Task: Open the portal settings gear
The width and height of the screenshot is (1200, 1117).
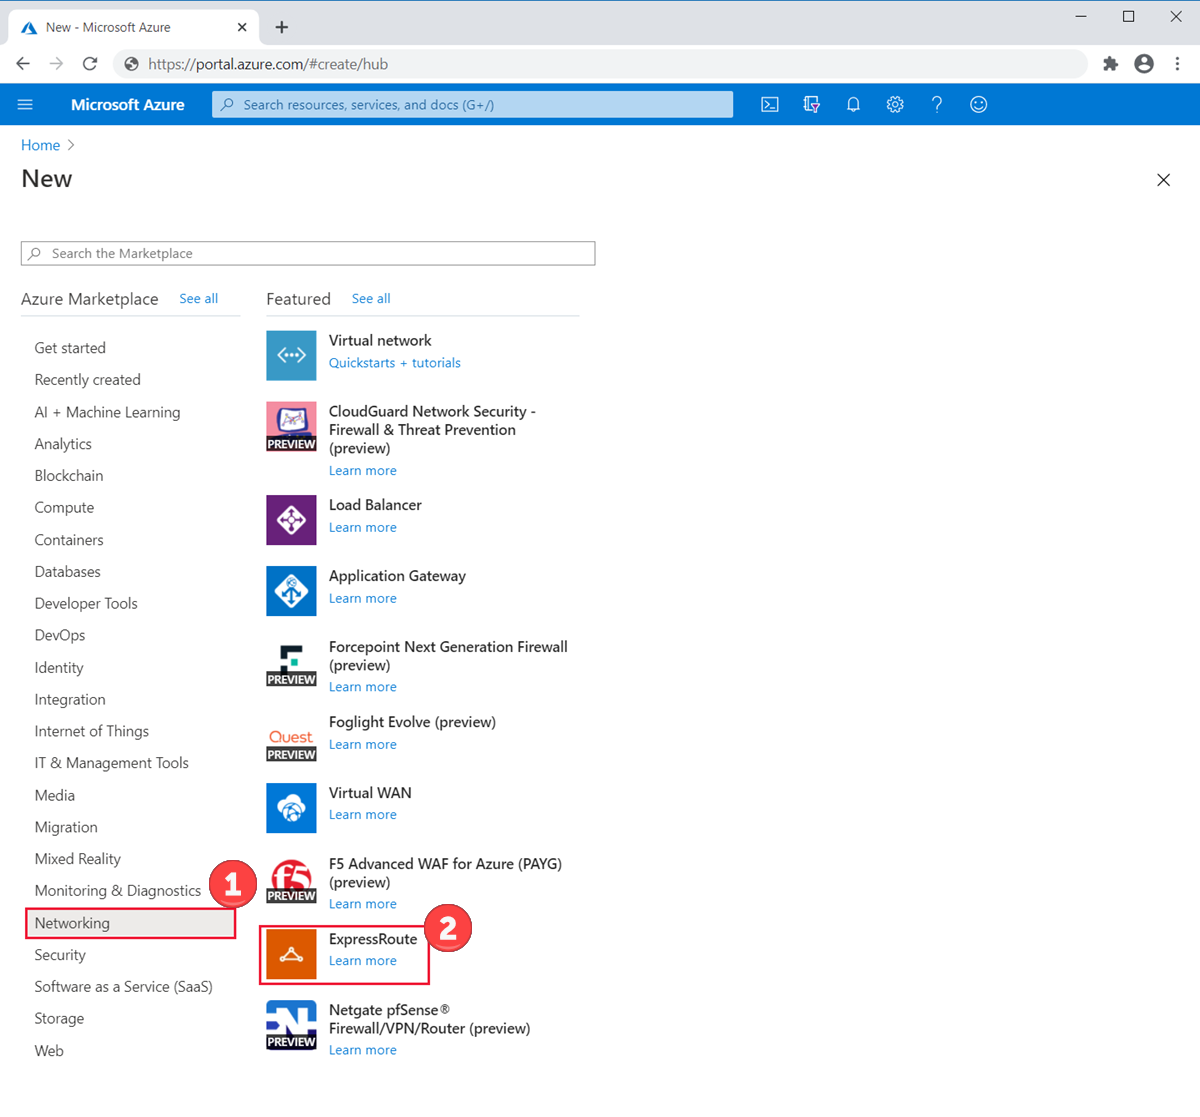Action: tap(894, 104)
